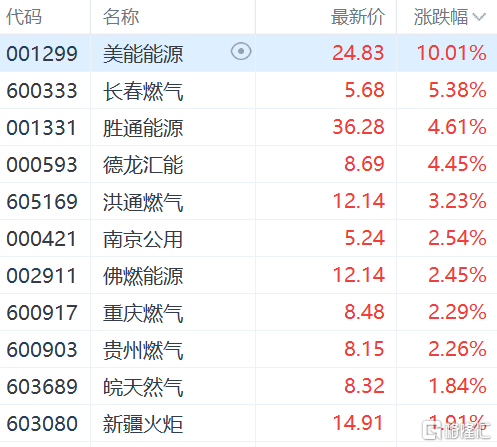
Task: Click change percentage 4.45%
Action: pyautogui.click(x=457, y=164)
